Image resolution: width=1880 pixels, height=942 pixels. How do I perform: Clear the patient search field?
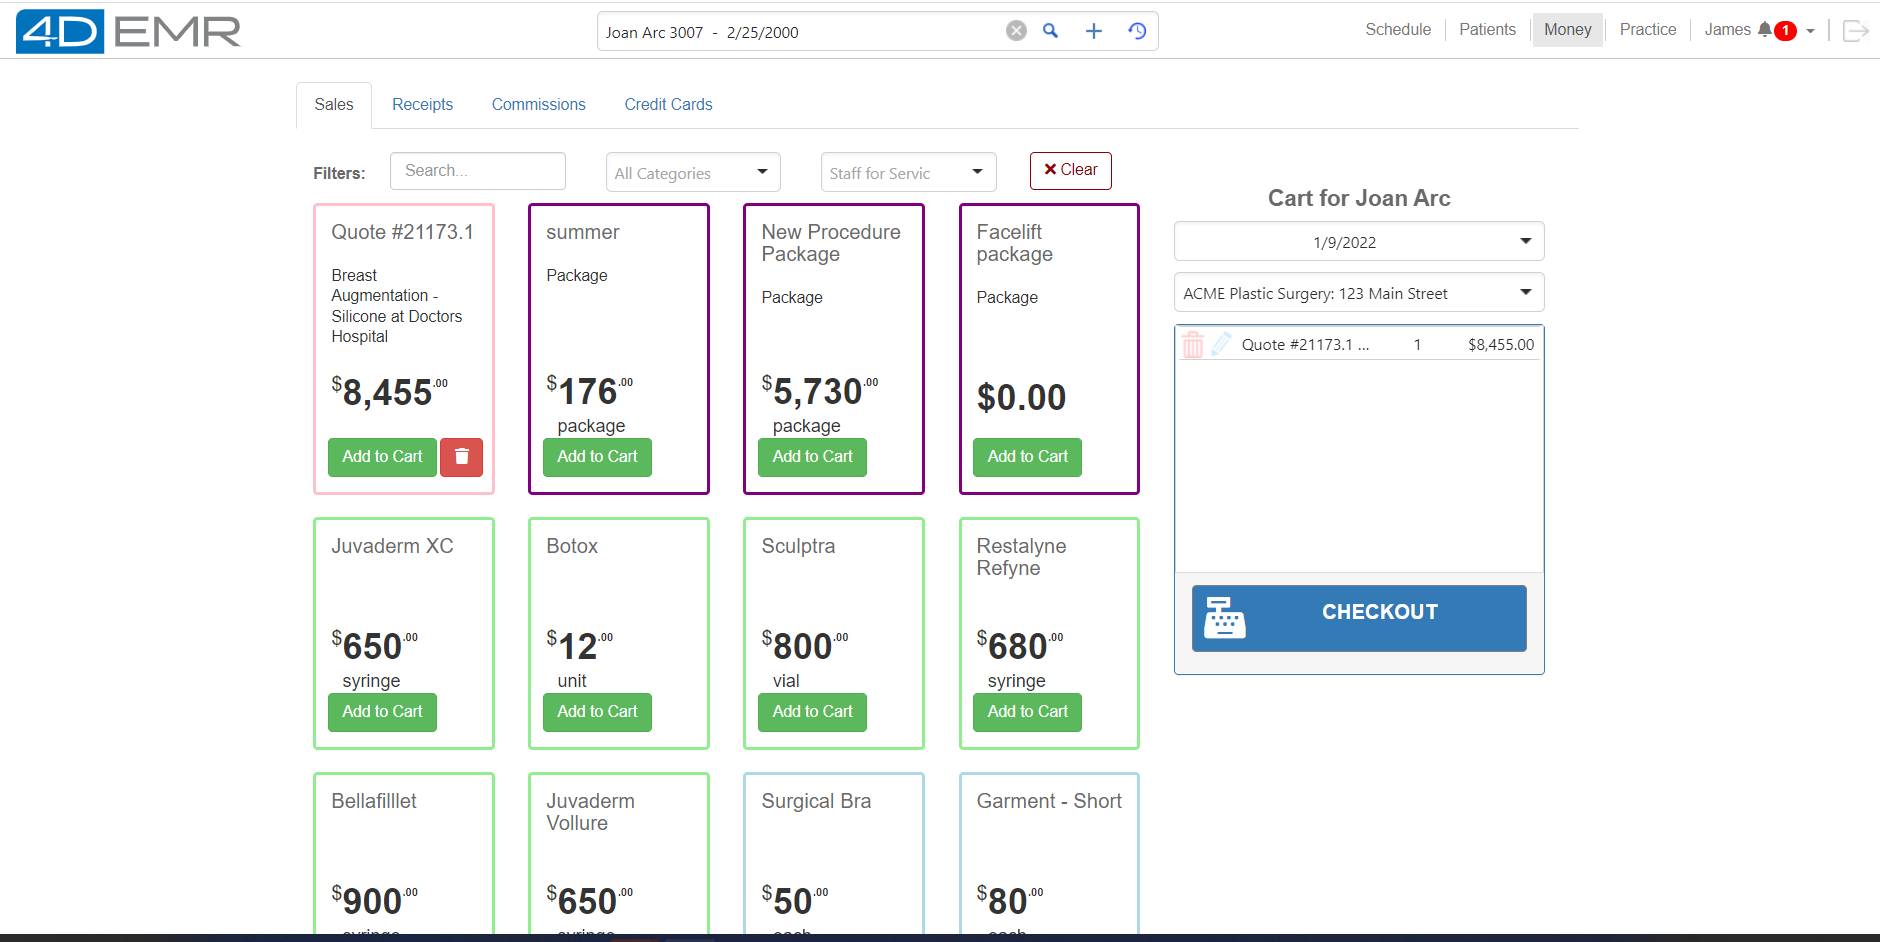(1016, 31)
